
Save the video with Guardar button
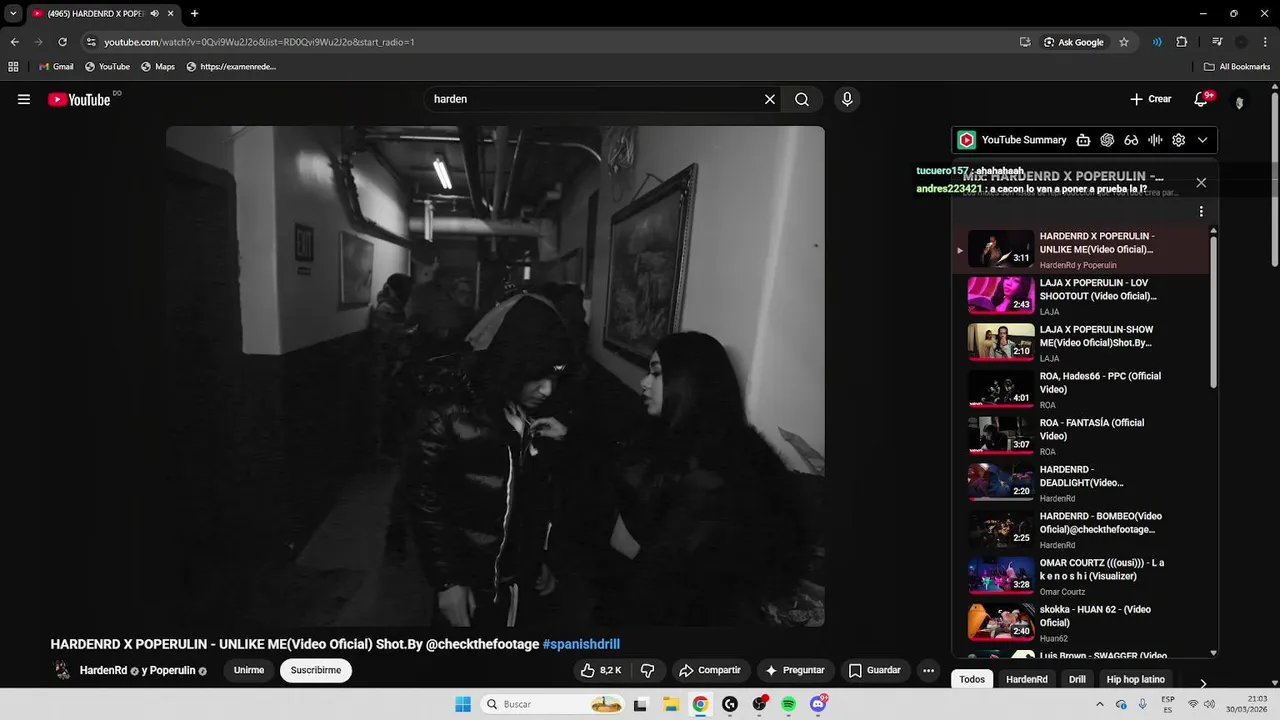(875, 670)
